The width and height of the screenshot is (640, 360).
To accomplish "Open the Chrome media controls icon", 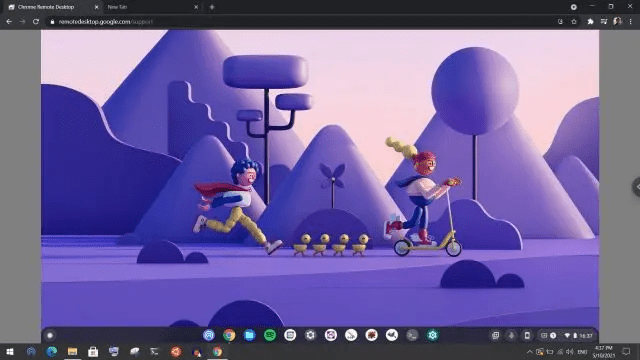I will tap(604, 22).
